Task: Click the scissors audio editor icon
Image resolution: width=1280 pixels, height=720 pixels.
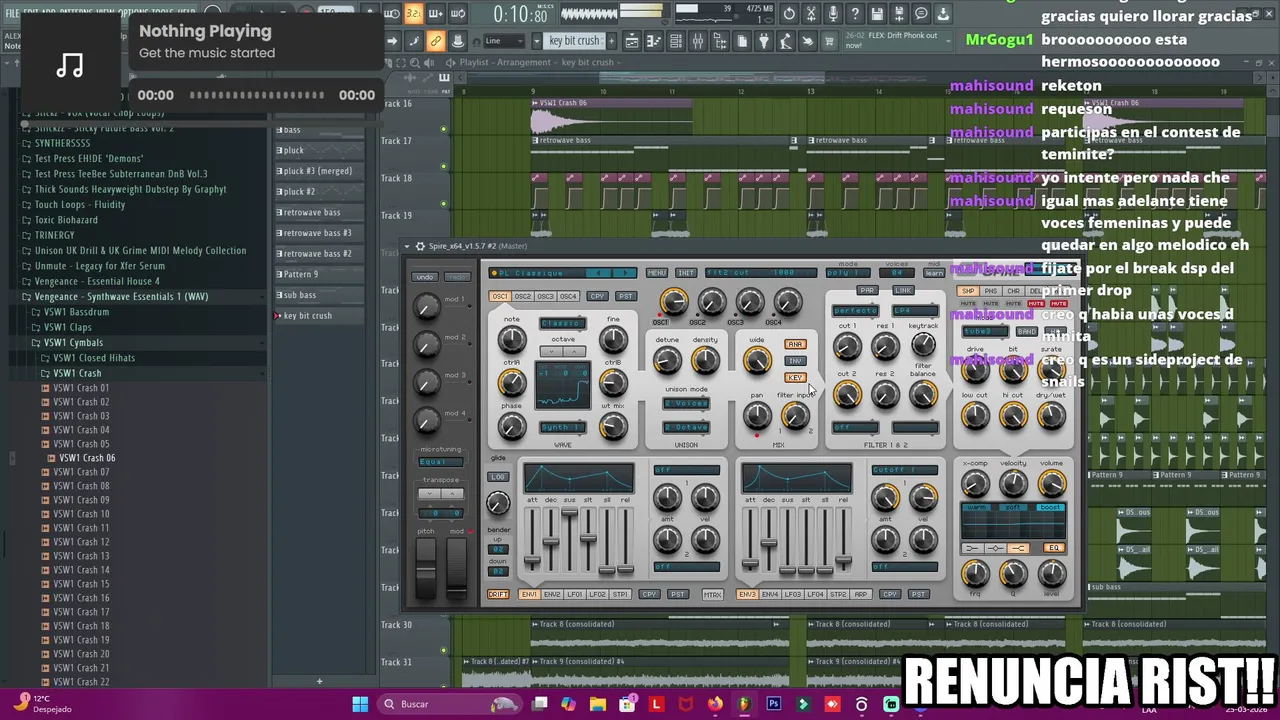Action: pos(809,14)
